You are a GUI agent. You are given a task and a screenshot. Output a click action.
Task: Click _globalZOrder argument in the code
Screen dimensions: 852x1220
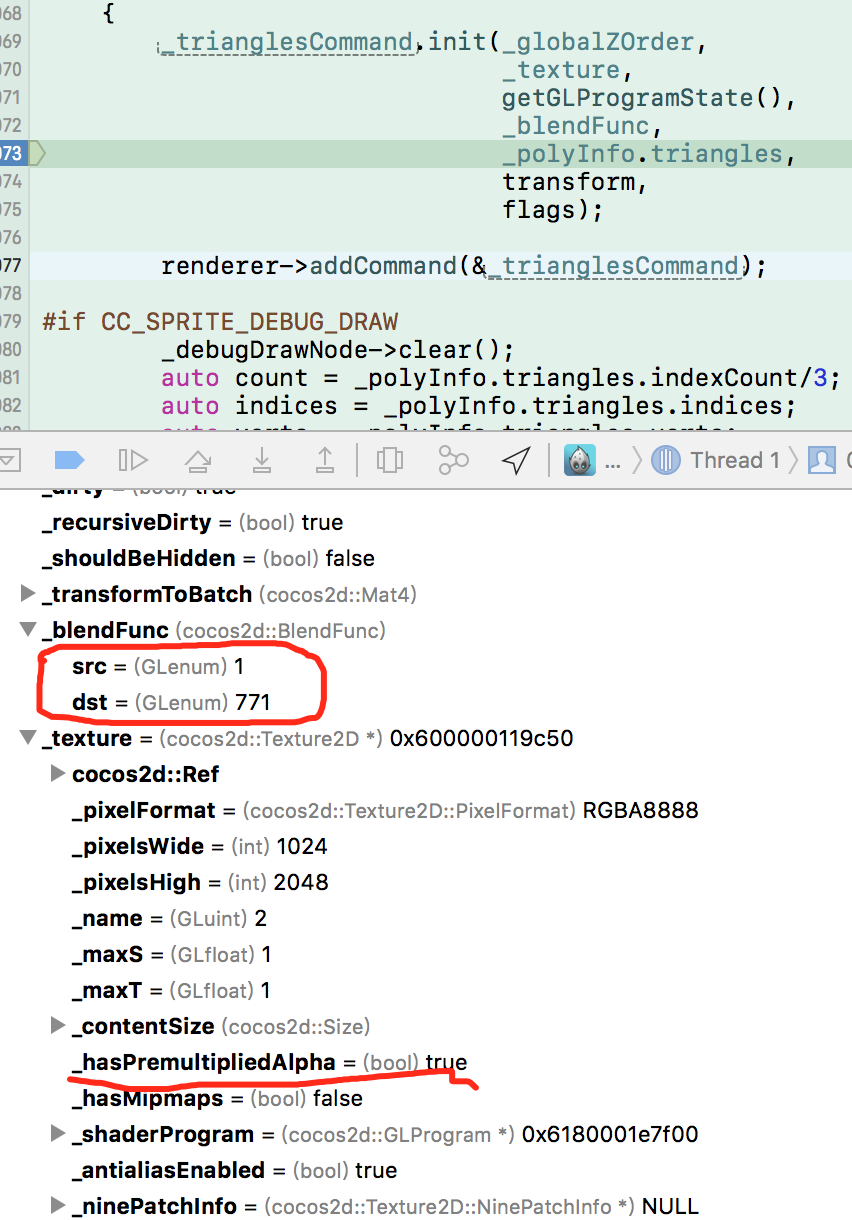[x=599, y=42]
